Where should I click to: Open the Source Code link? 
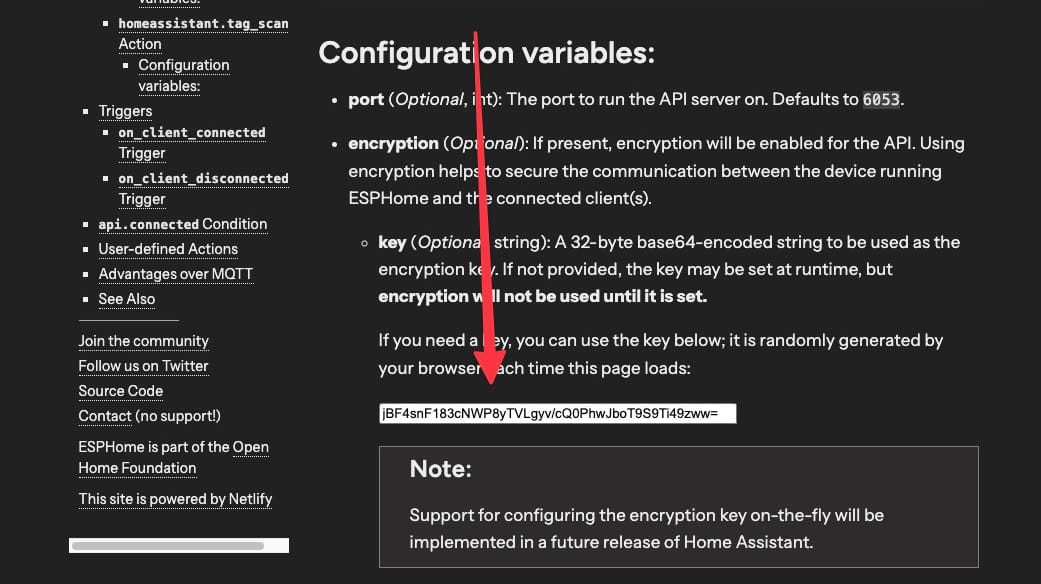coord(121,392)
